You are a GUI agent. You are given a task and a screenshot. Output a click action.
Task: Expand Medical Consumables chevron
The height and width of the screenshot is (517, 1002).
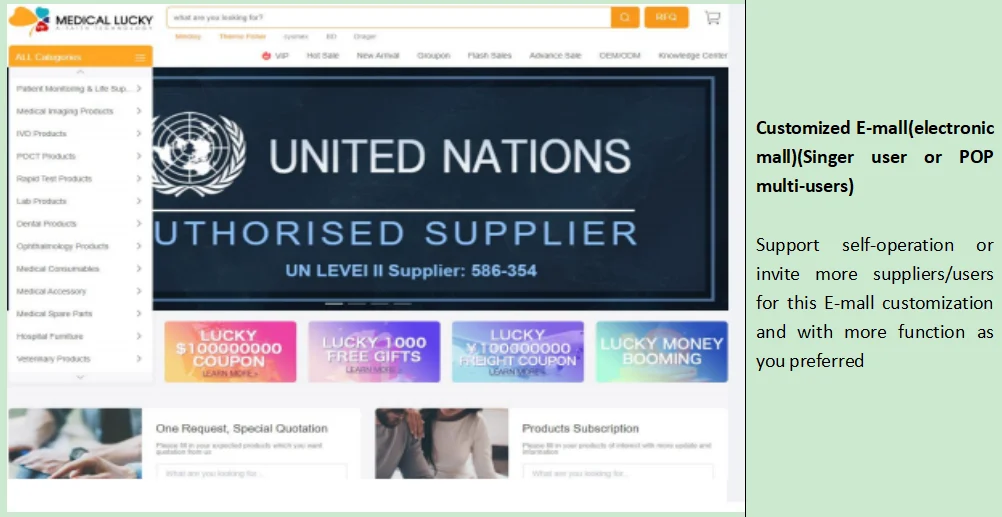139,268
